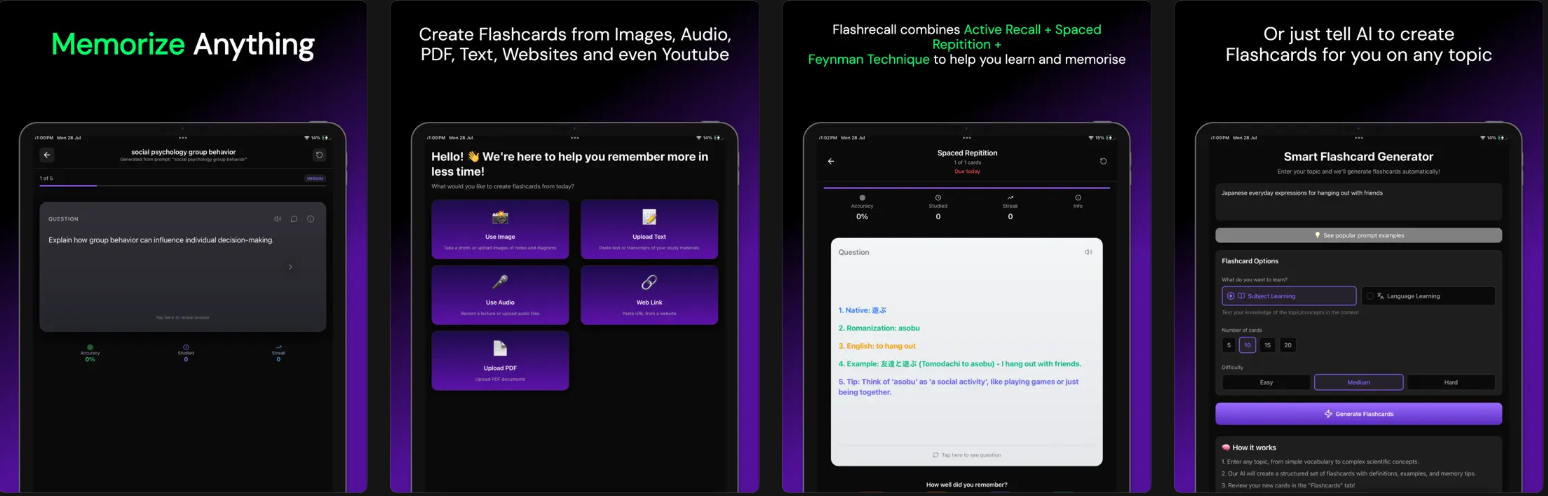Open multitasking dots on Smart Flashcard Generator iPad
This screenshot has height=496, width=1548.
tap(1358, 137)
